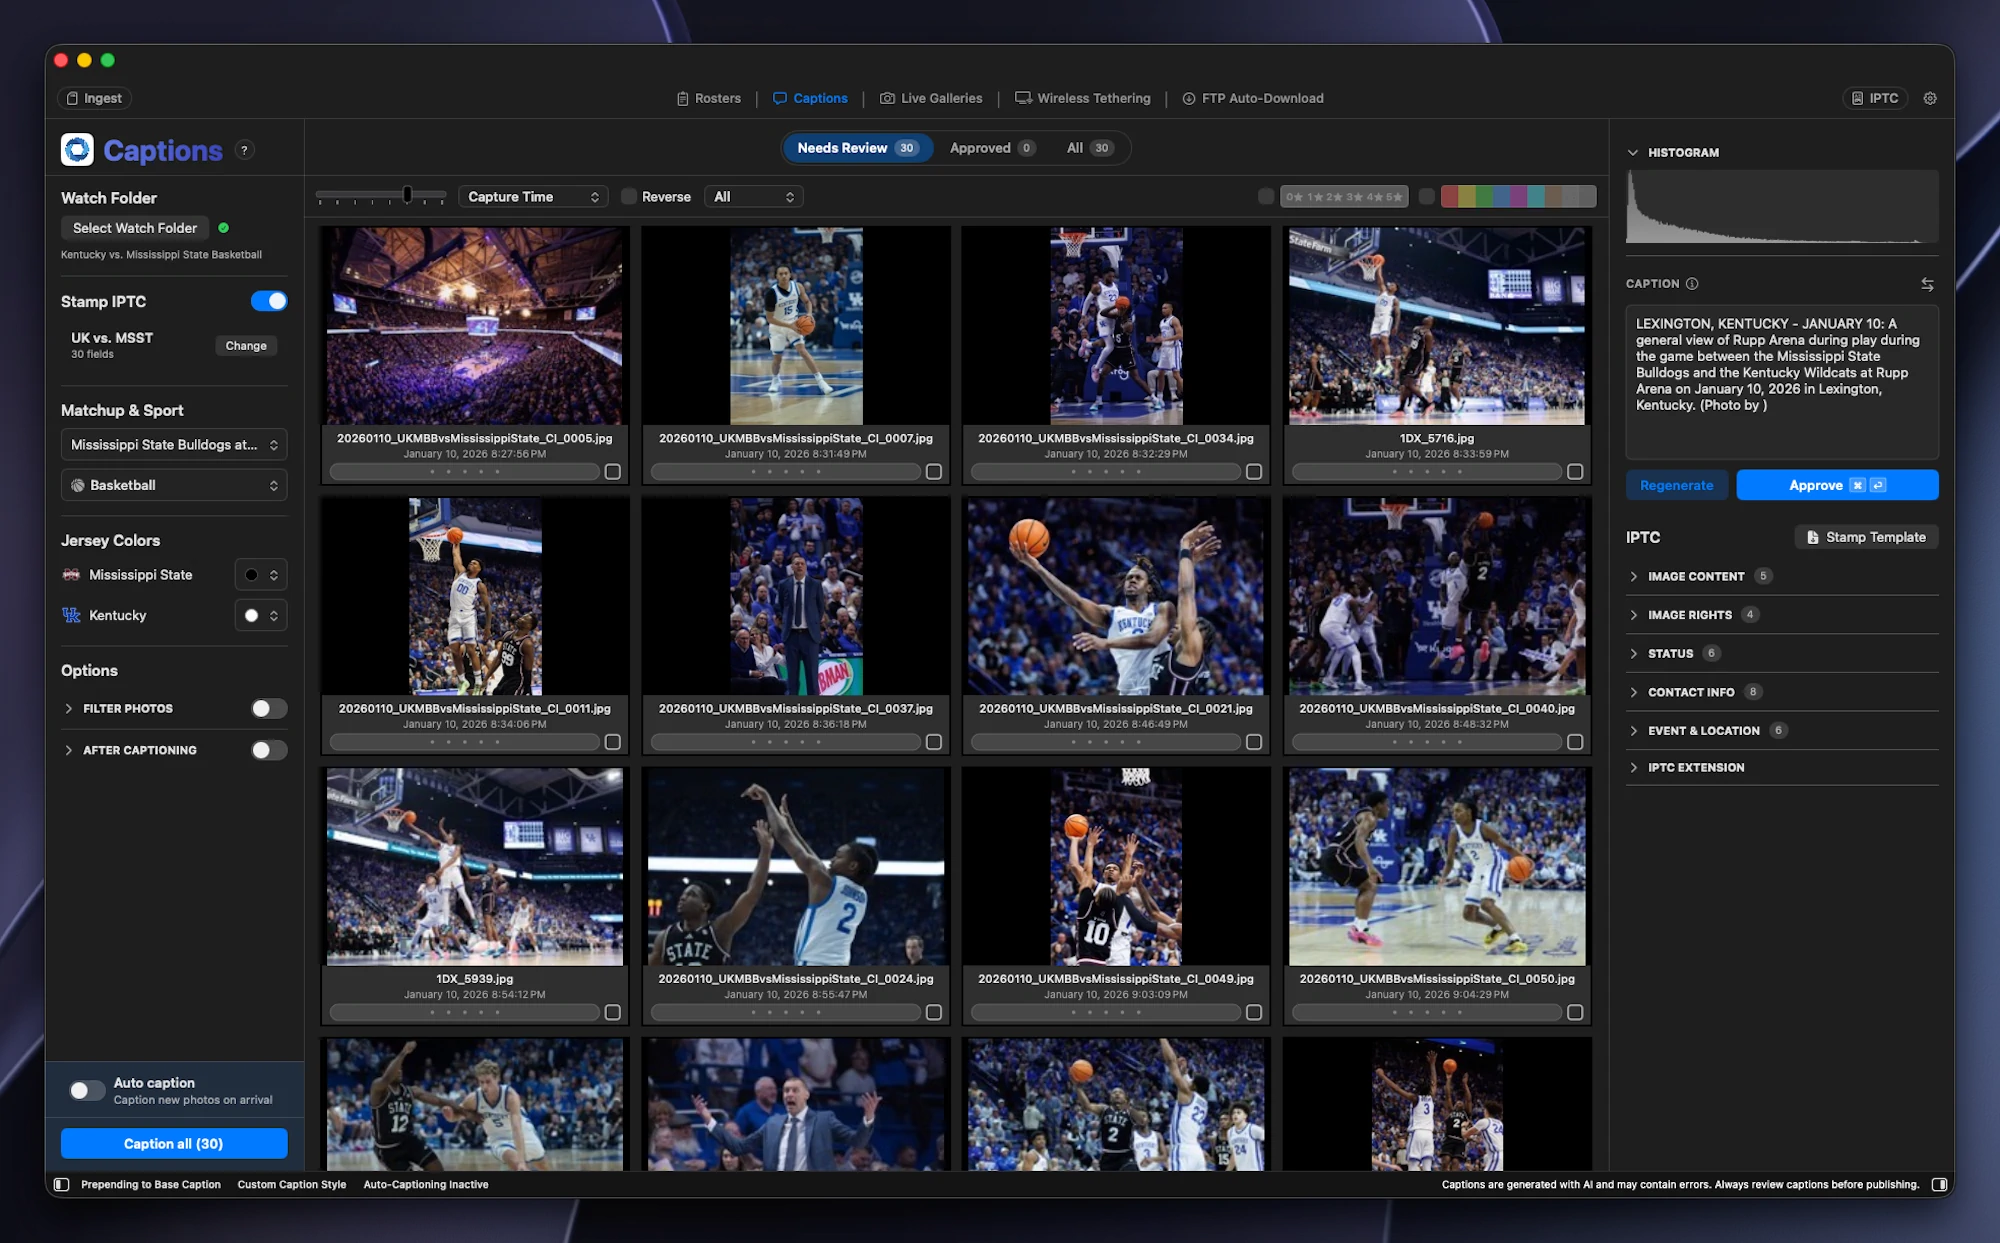Click the Caption all (30) button

click(x=174, y=1143)
